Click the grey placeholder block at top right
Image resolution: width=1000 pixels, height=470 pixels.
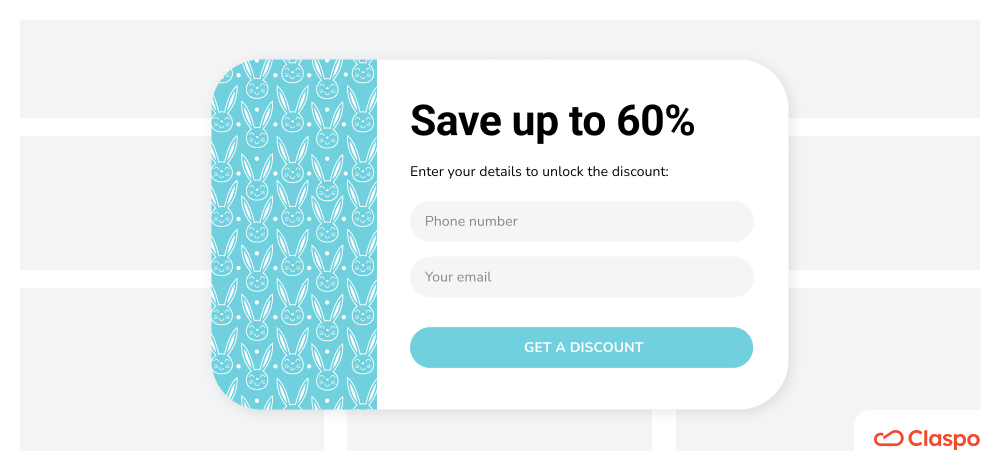pyautogui.click(x=884, y=69)
